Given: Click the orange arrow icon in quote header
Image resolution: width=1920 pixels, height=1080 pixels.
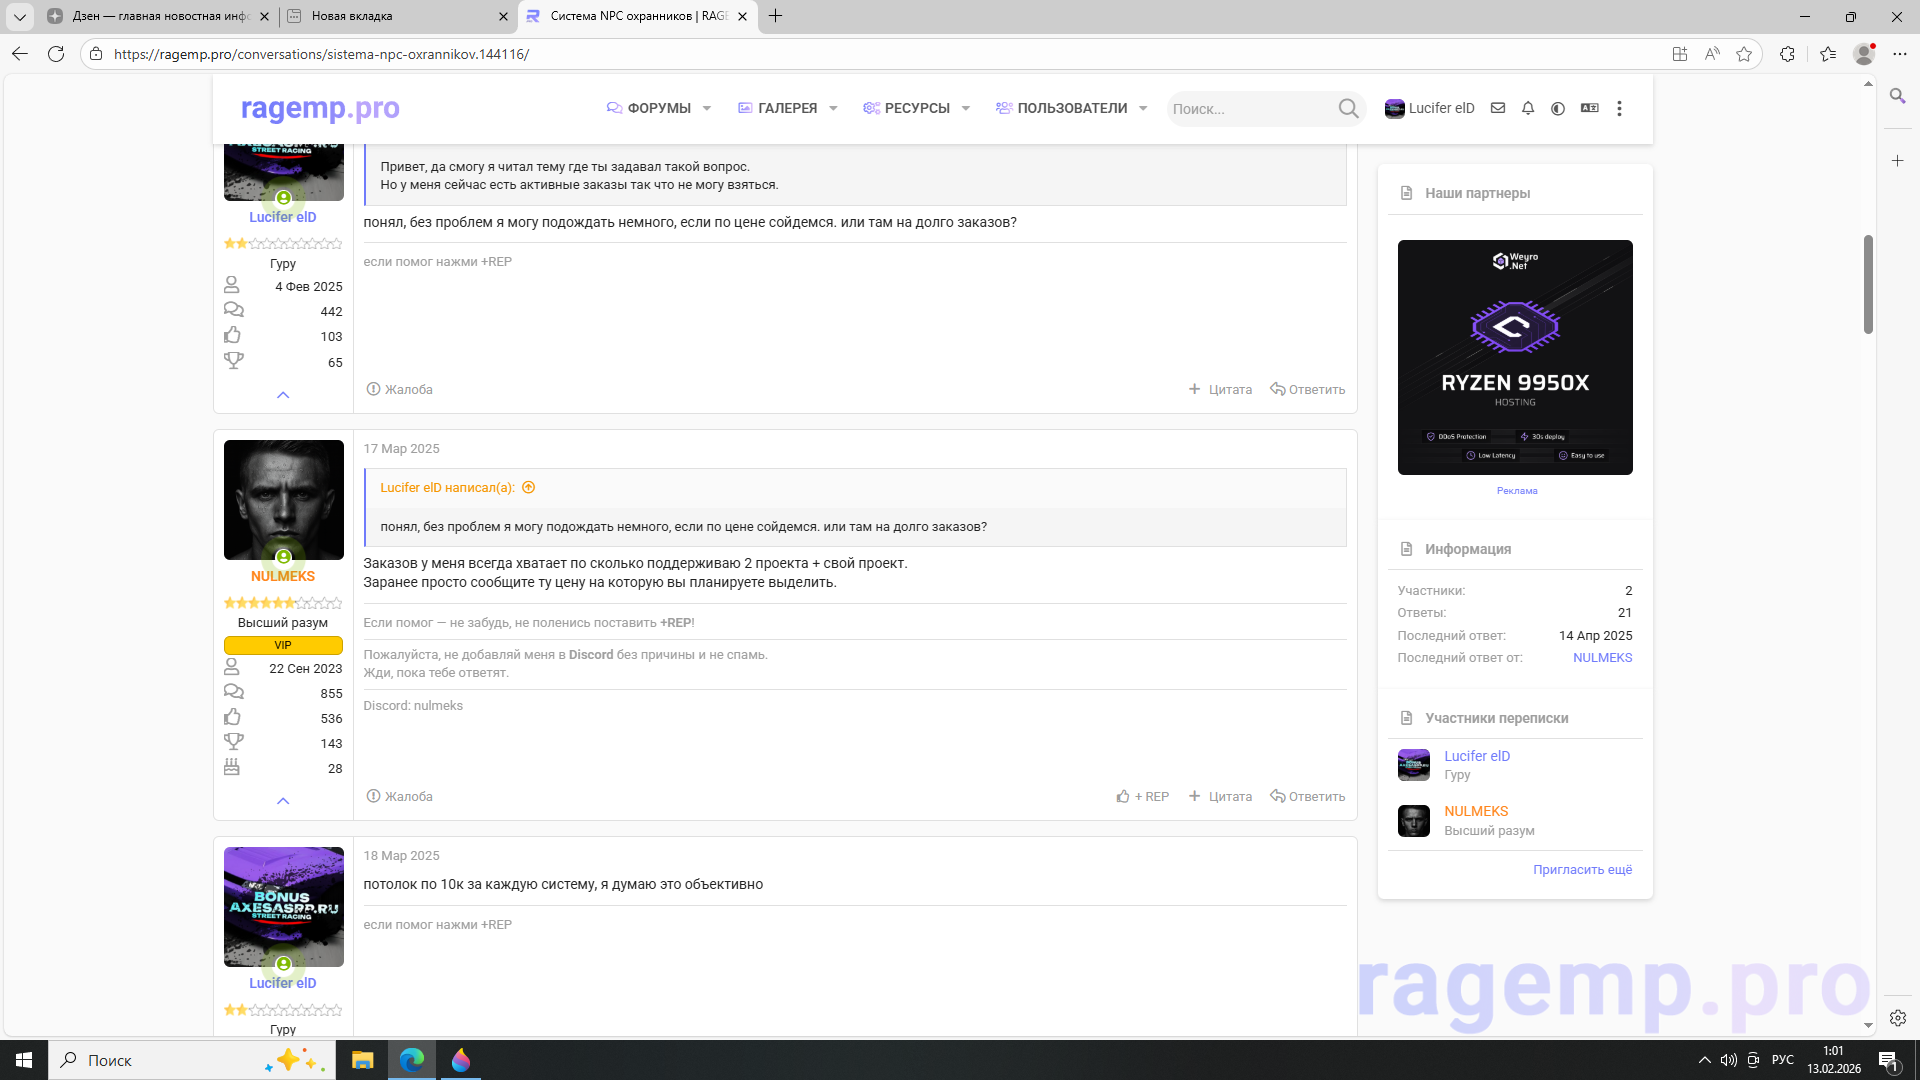Looking at the screenshot, I should (x=529, y=488).
